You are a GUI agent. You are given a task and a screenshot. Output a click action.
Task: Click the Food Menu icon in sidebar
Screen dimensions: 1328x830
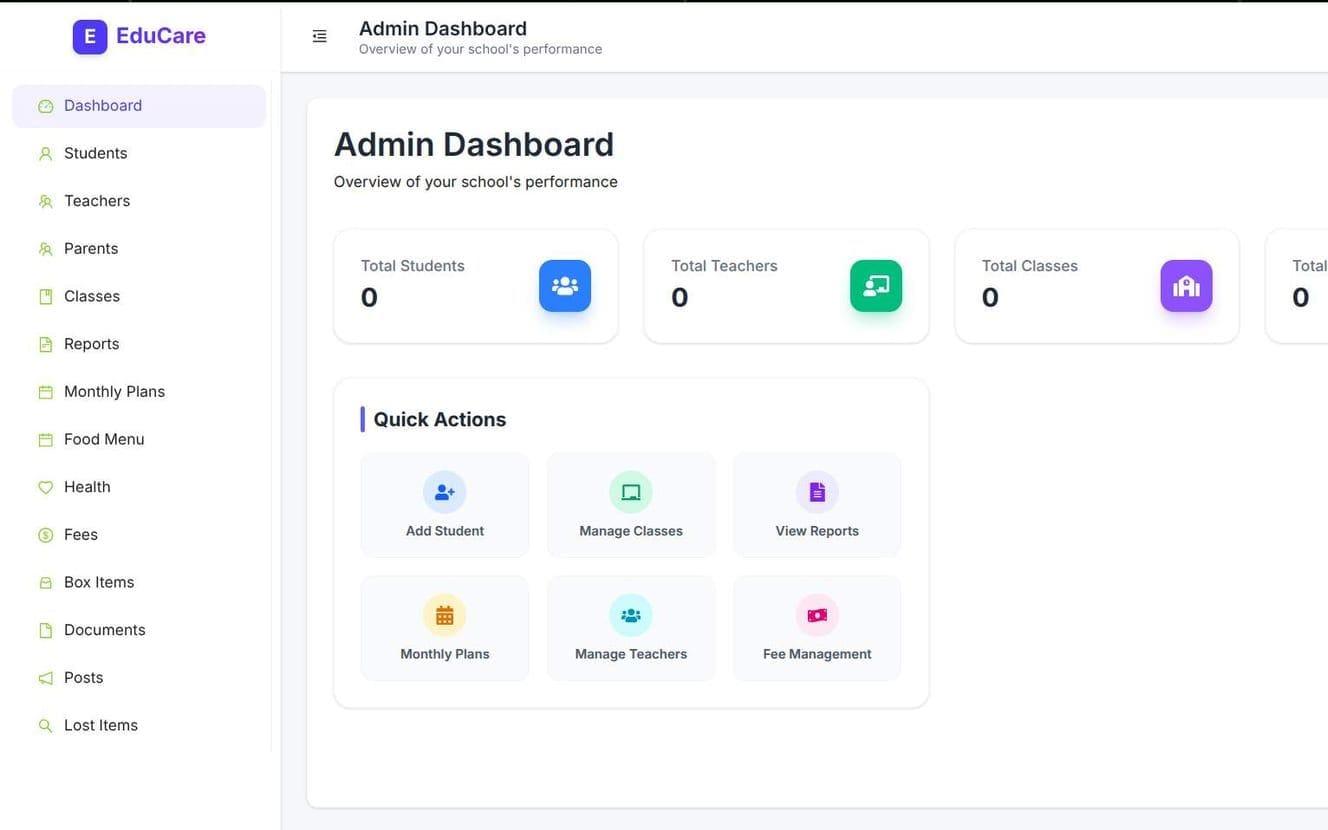coord(45,440)
